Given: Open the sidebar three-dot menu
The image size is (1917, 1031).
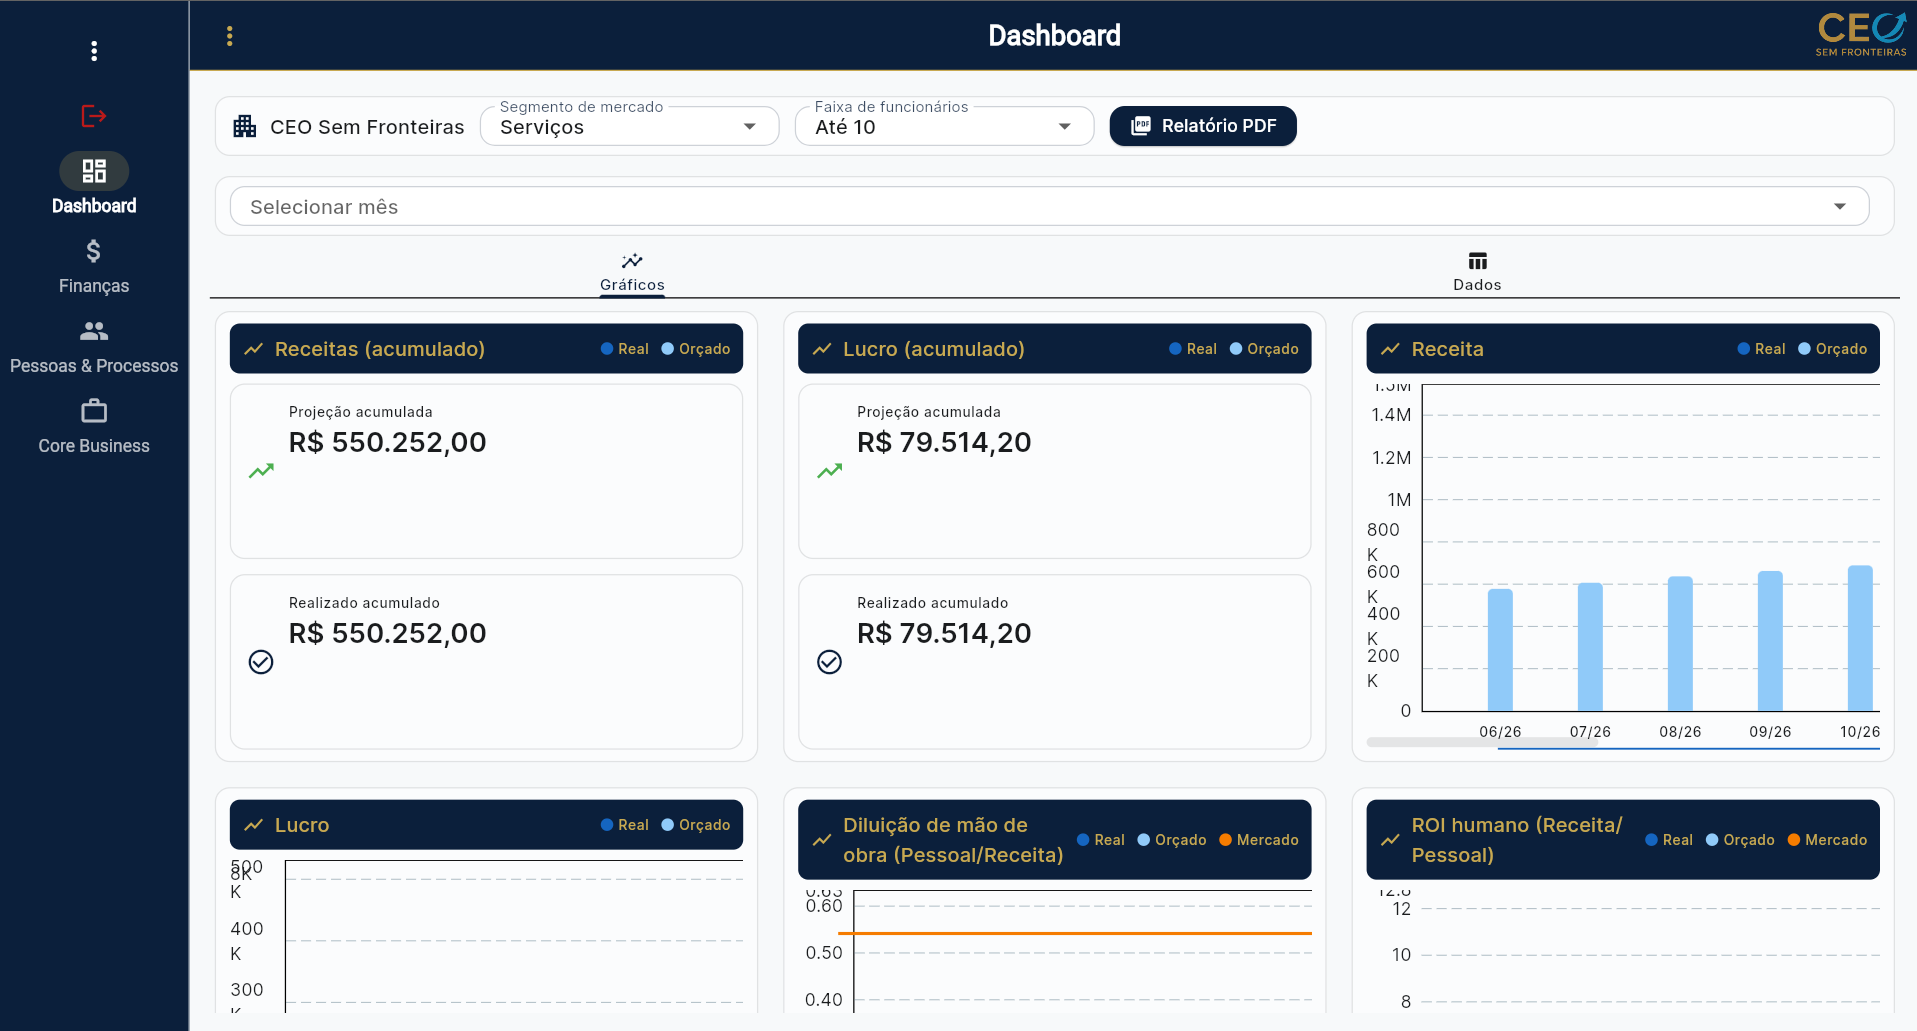Looking at the screenshot, I should (x=94, y=51).
